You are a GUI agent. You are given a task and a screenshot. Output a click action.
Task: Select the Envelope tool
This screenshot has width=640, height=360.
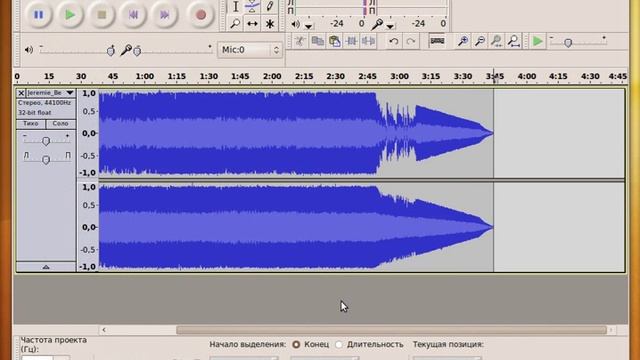click(252, 6)
